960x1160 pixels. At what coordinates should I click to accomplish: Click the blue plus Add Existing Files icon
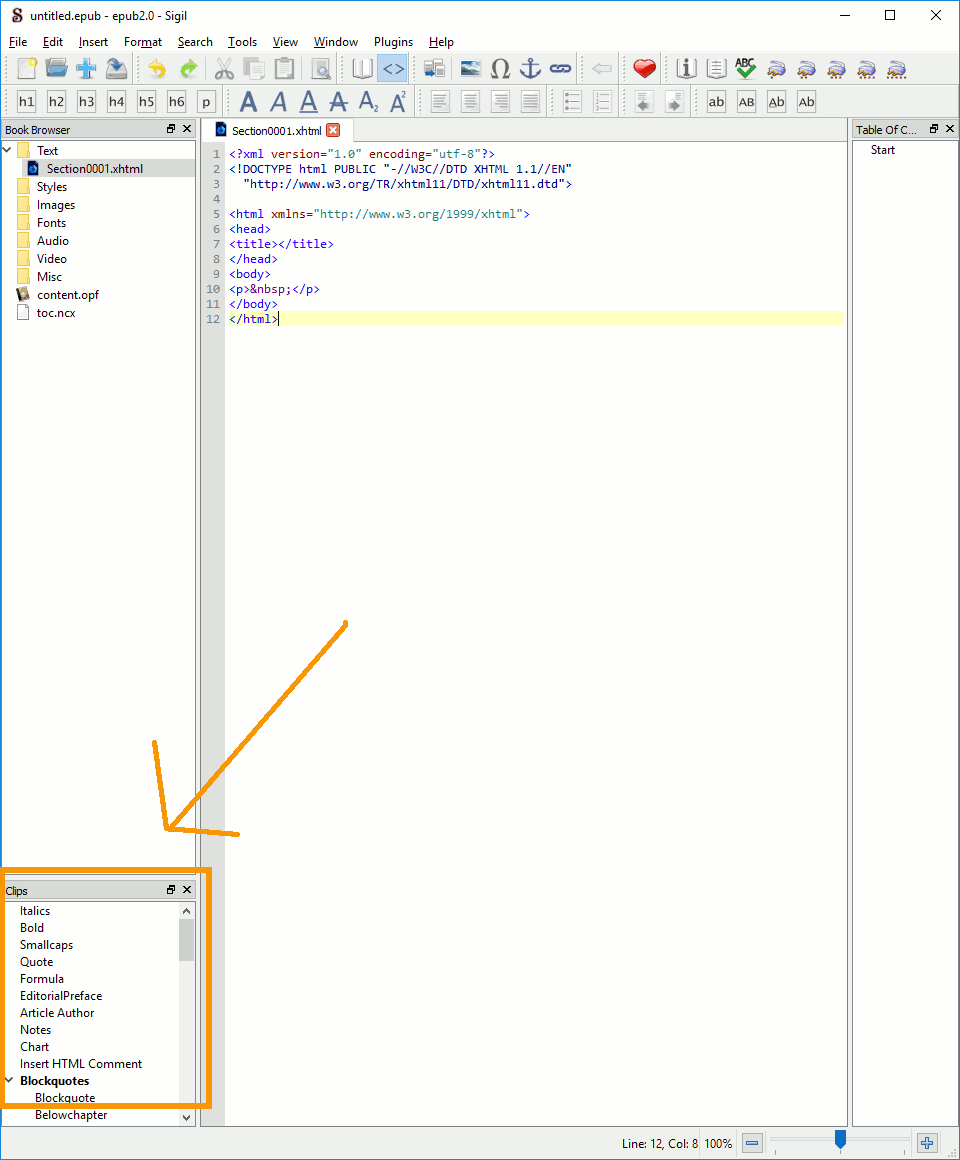(x=86, y=69)
